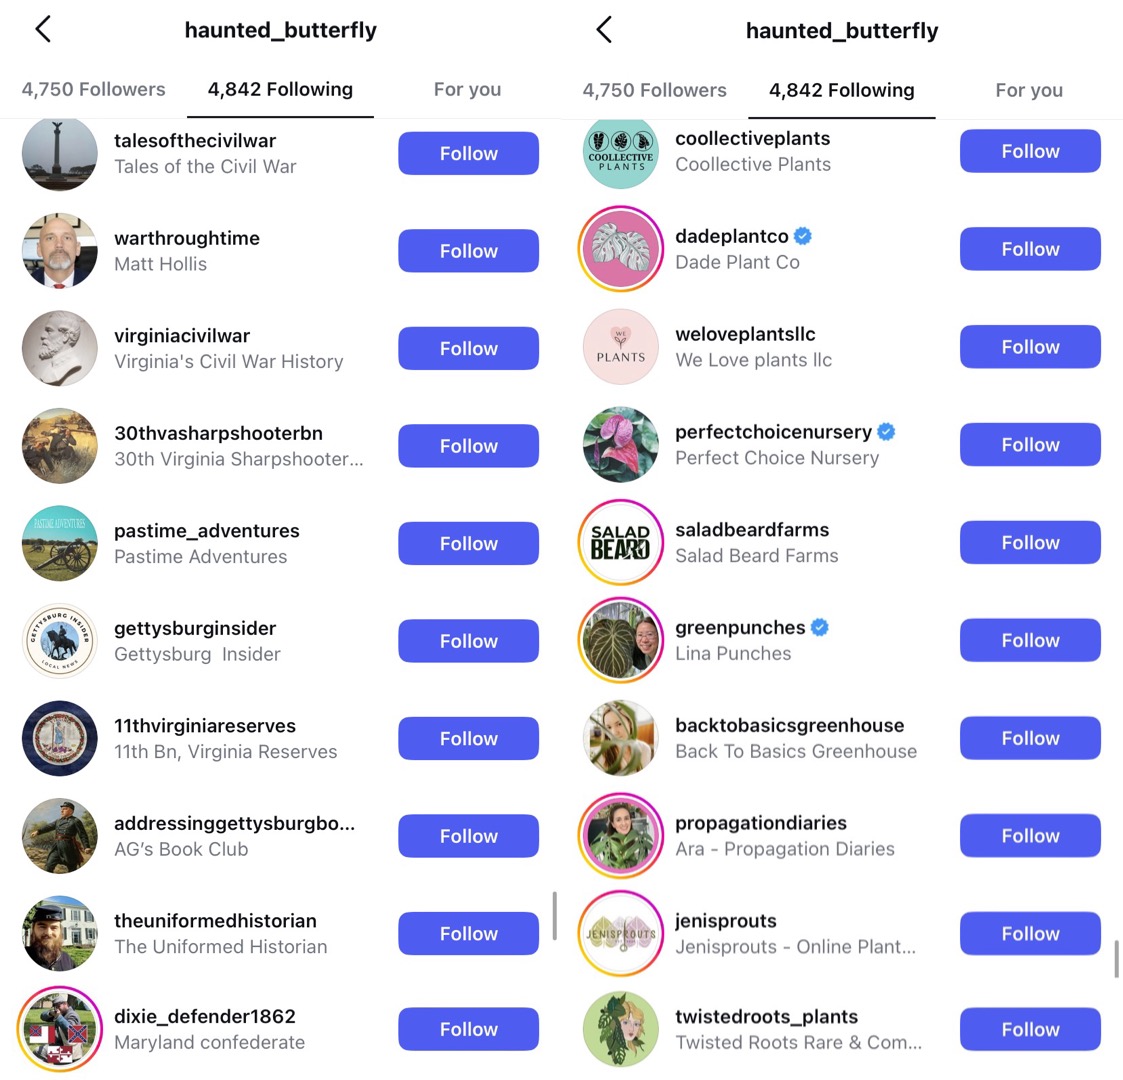
Task: Open the coollectiveplants profile avatar
Action: click(x=621, y=151)
